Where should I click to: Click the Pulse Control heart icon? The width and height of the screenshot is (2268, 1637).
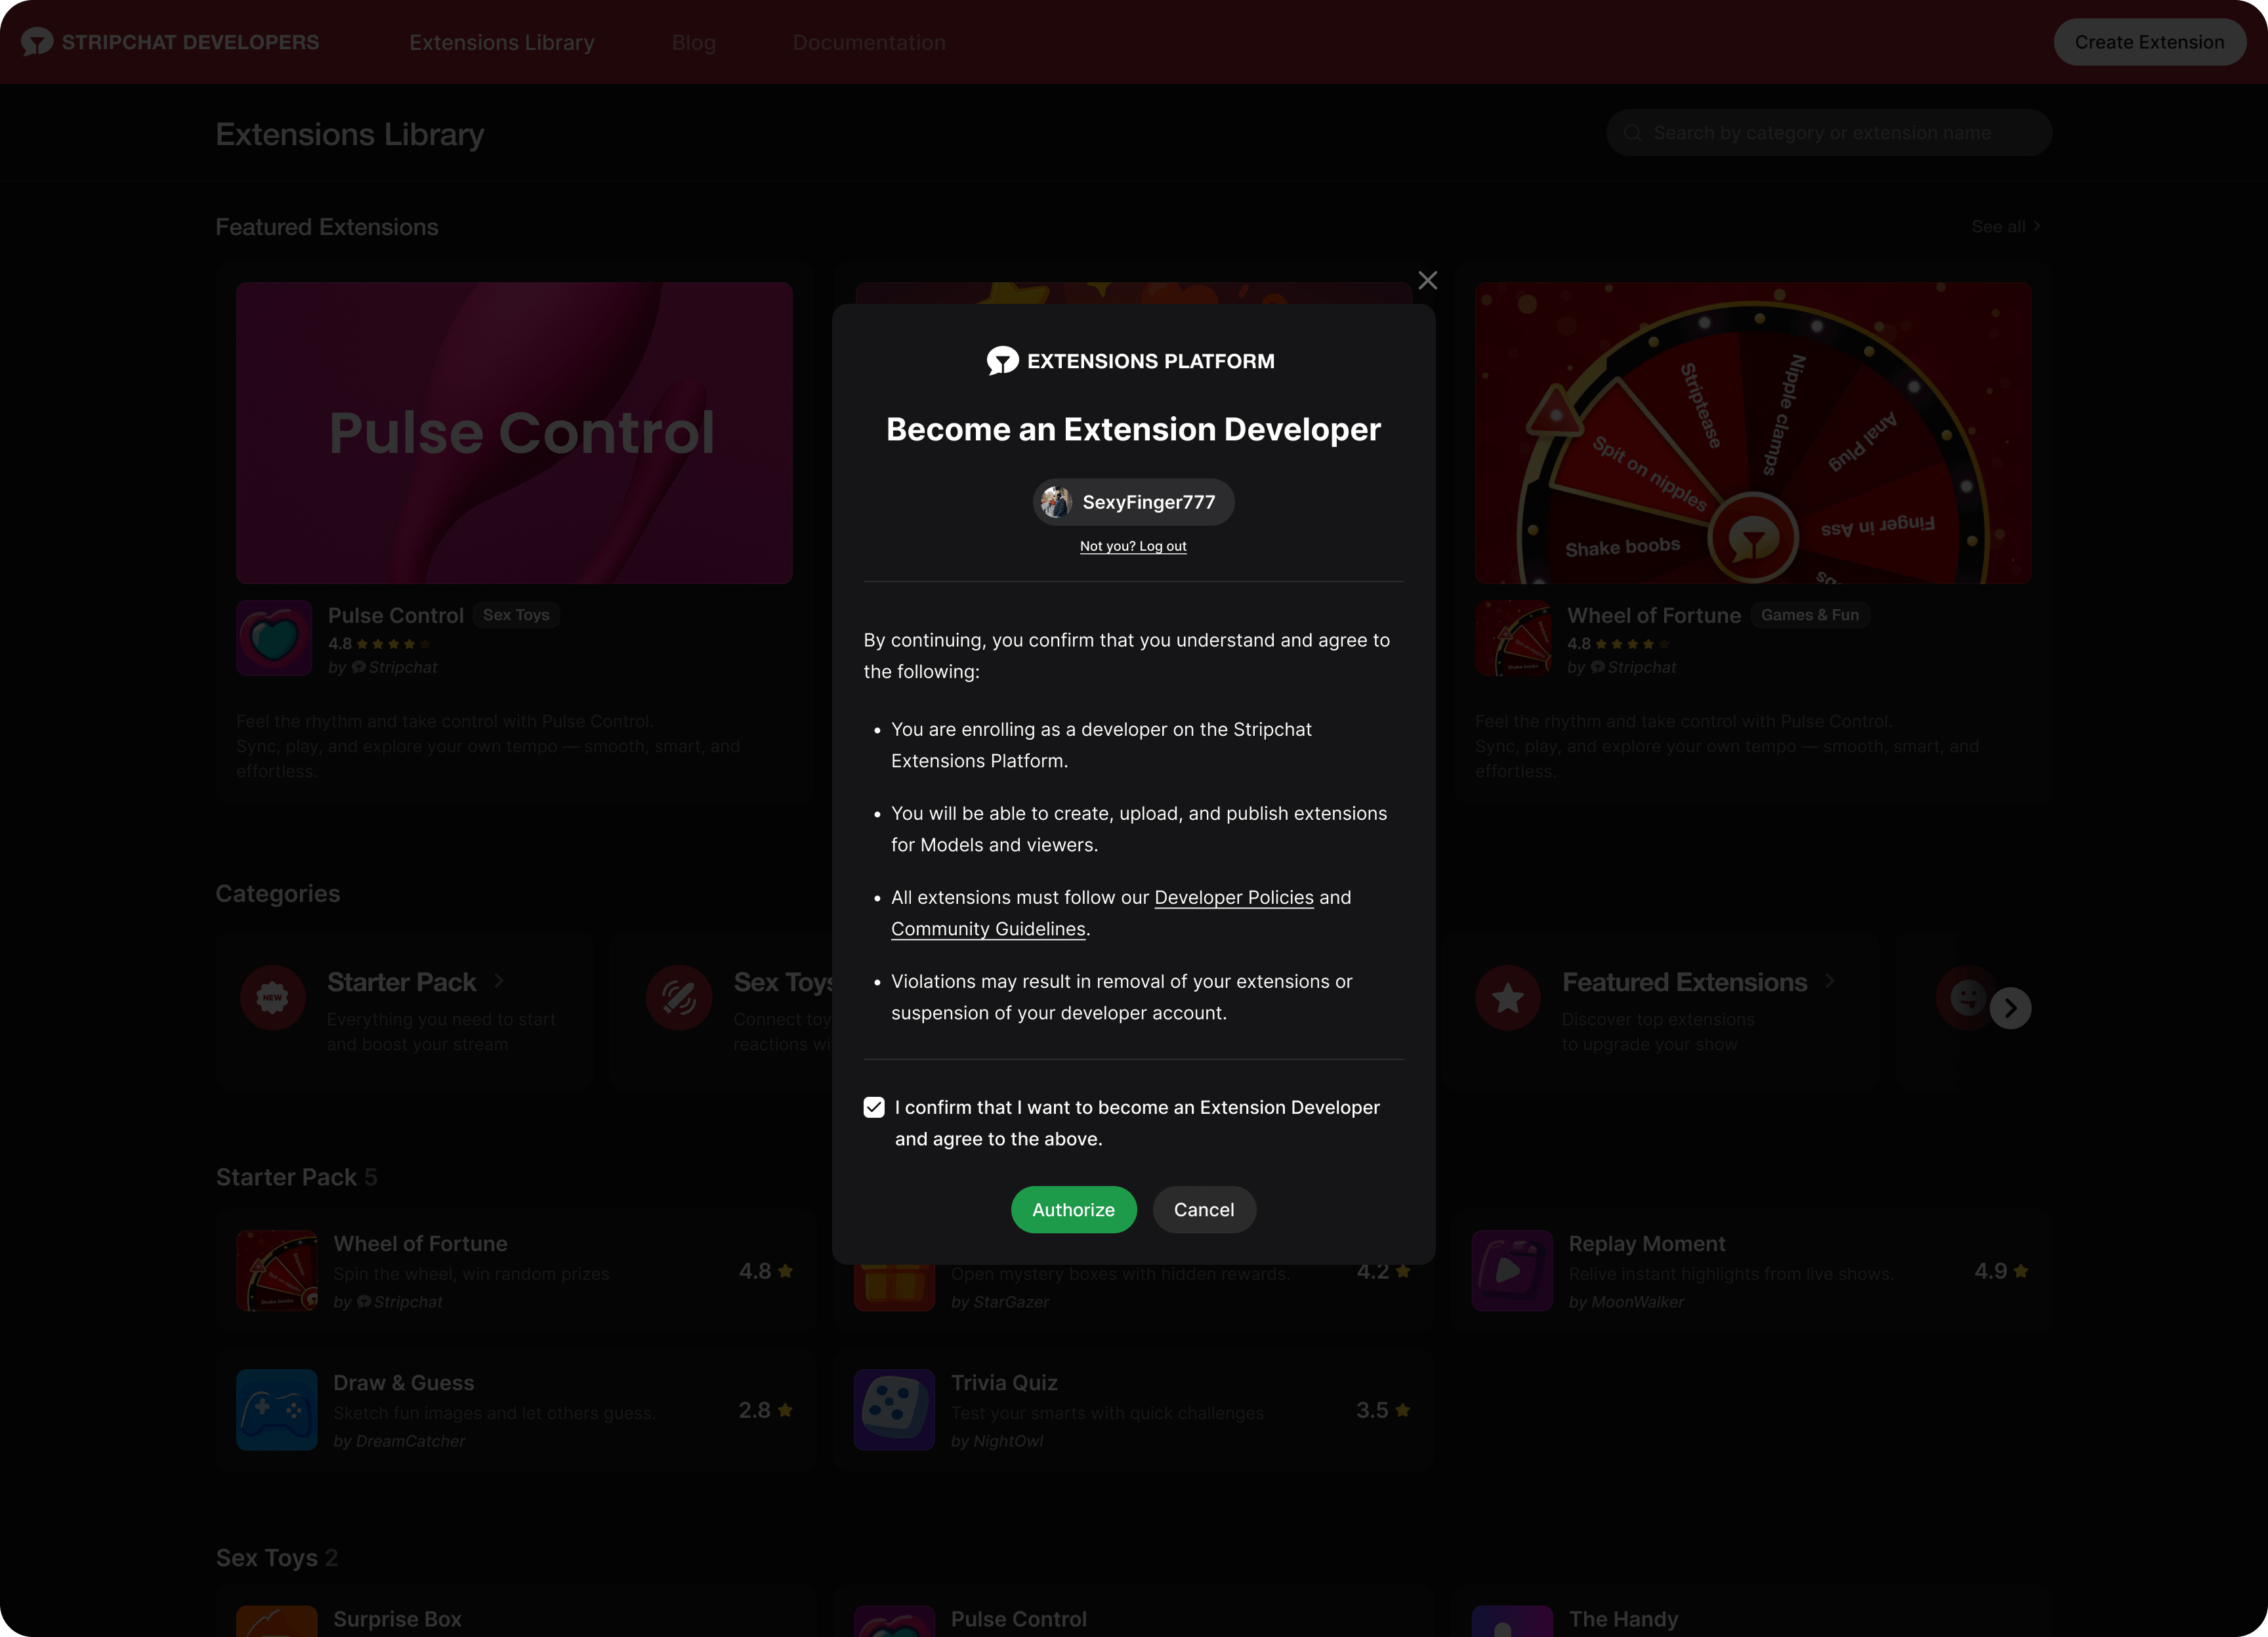(x=274, y=638)
